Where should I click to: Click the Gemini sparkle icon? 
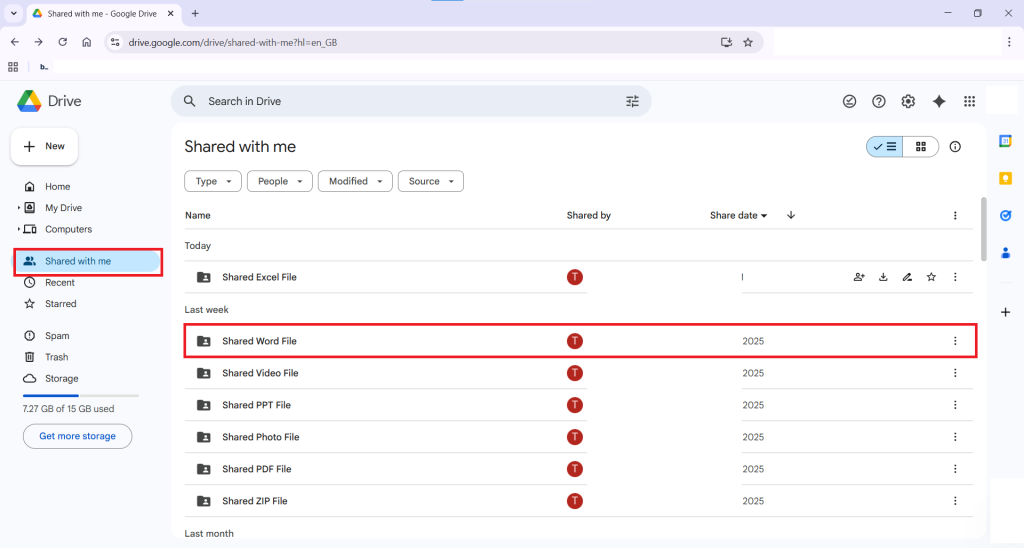[x=939, y=101]
